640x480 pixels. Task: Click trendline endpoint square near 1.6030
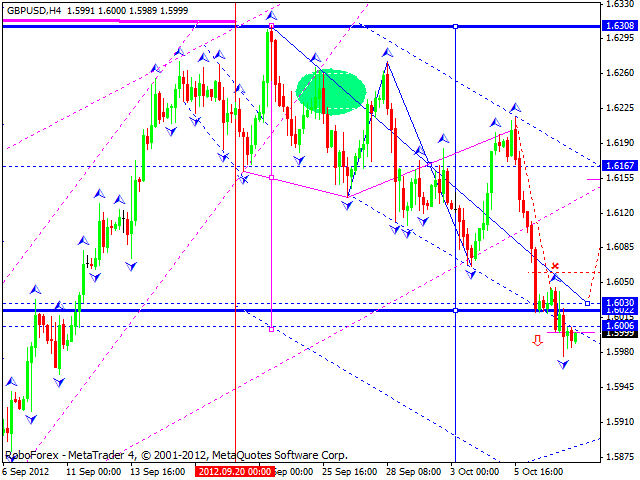click(587, 302)
